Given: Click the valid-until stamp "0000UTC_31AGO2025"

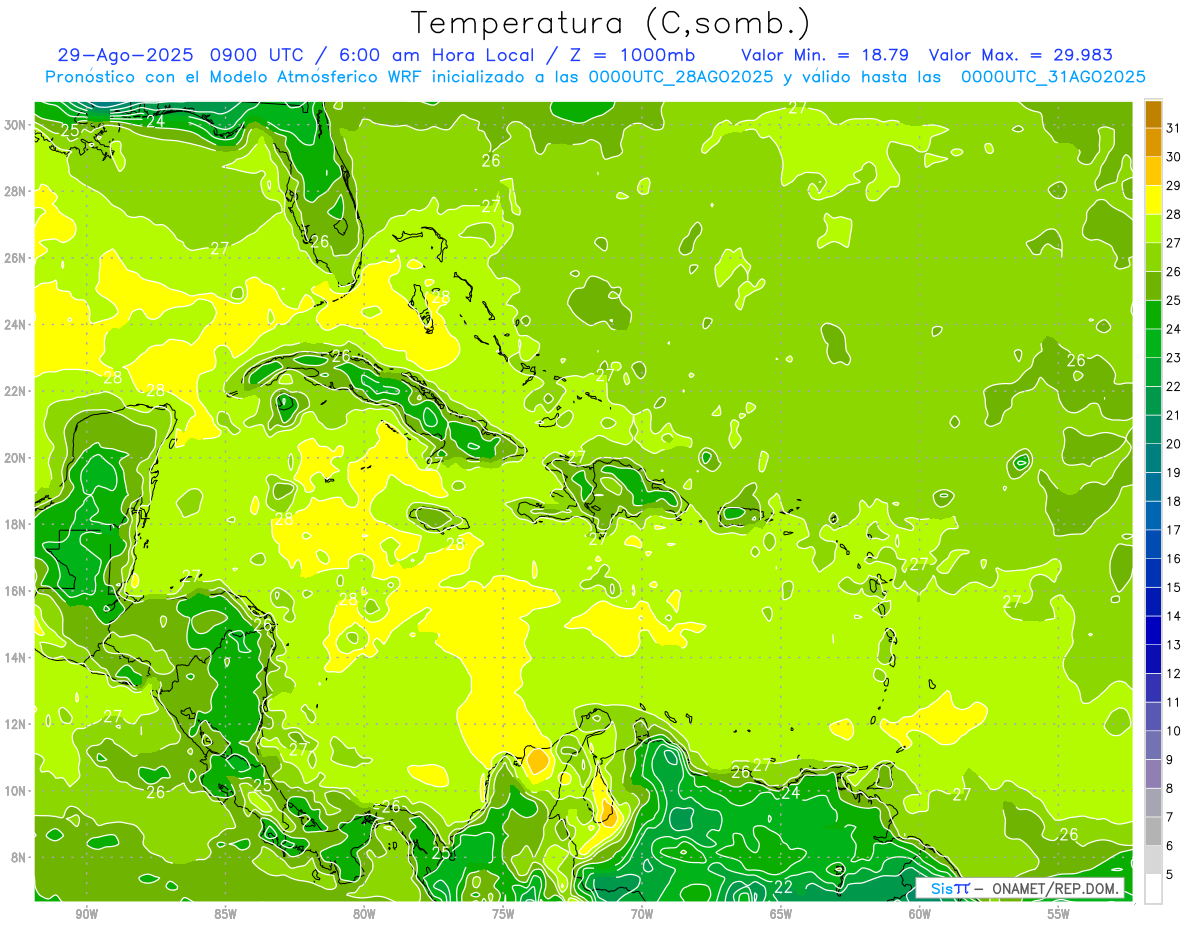Looking at the screenshot, I should point(1053,77).
